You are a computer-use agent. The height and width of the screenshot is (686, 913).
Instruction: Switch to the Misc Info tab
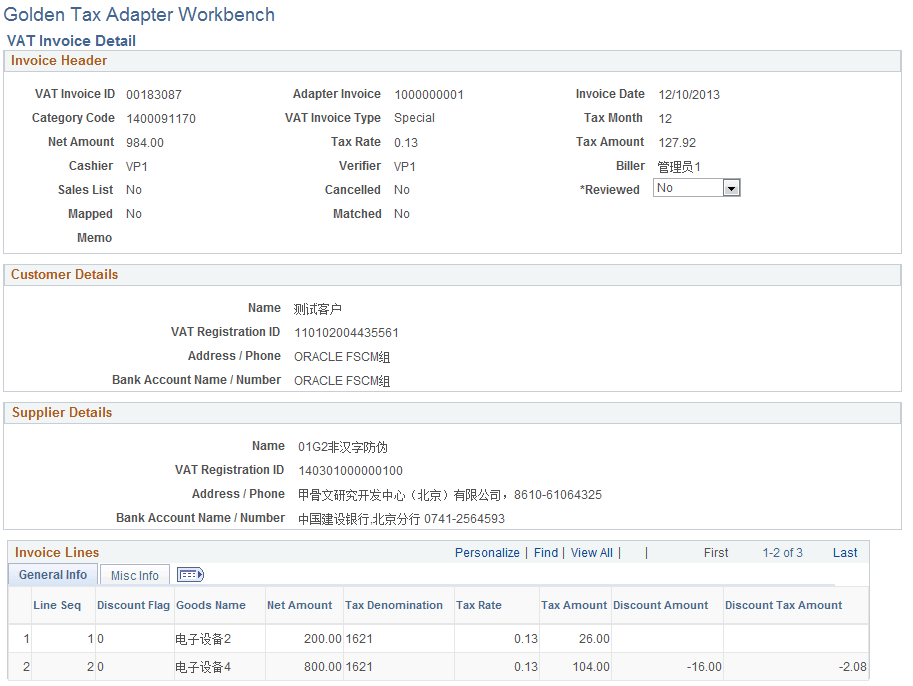pos(134,574)
